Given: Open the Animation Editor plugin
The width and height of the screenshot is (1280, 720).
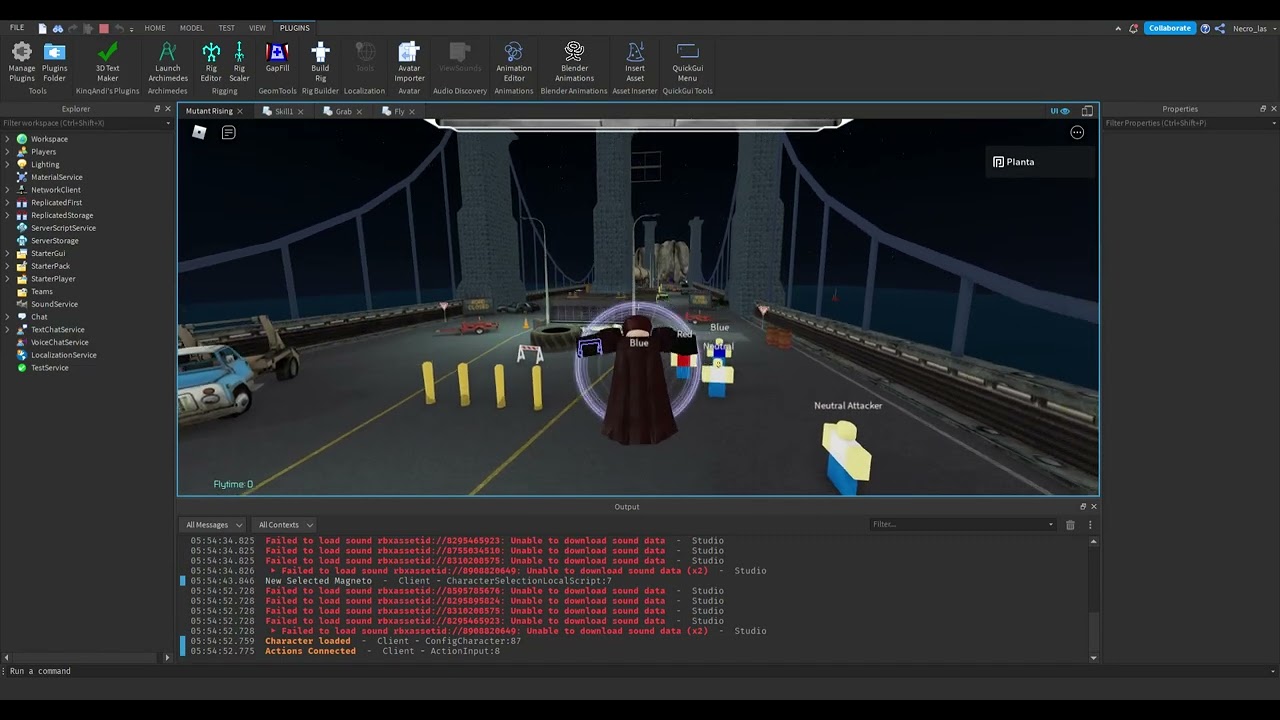Looking at the screenshot, I should [513, 62].
